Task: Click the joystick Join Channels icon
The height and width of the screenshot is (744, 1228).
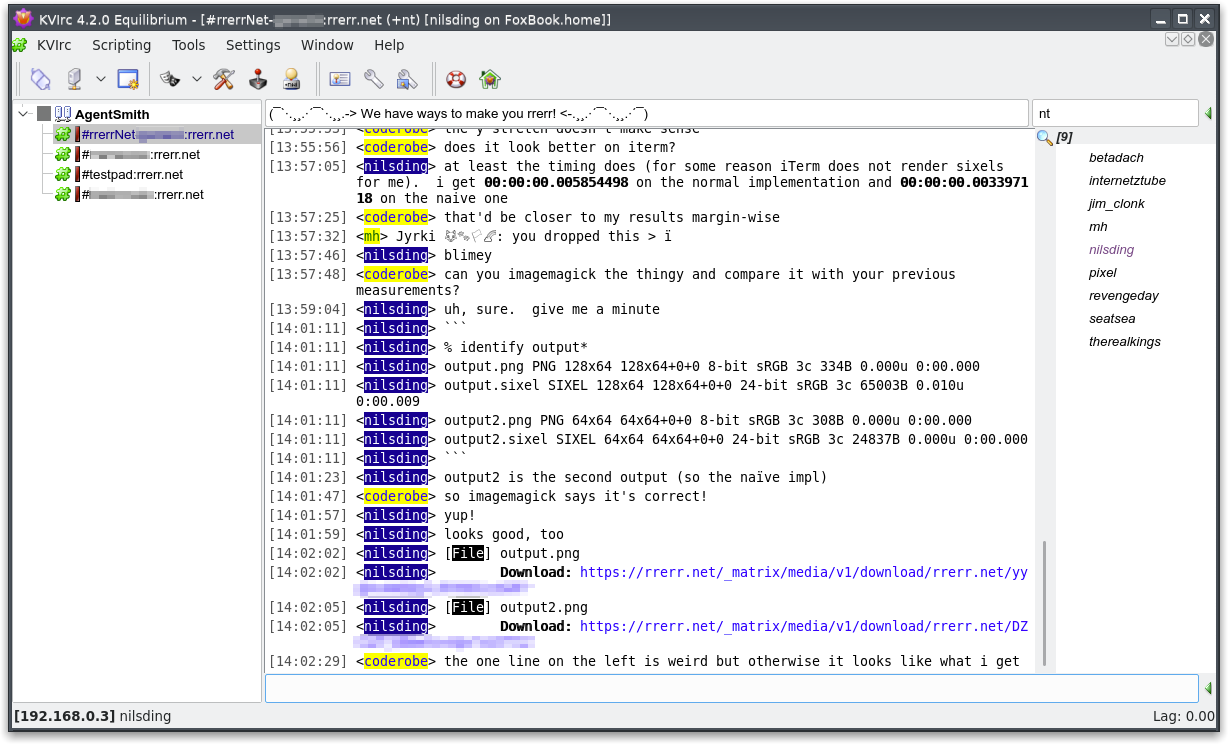Action: coord(258,79)
